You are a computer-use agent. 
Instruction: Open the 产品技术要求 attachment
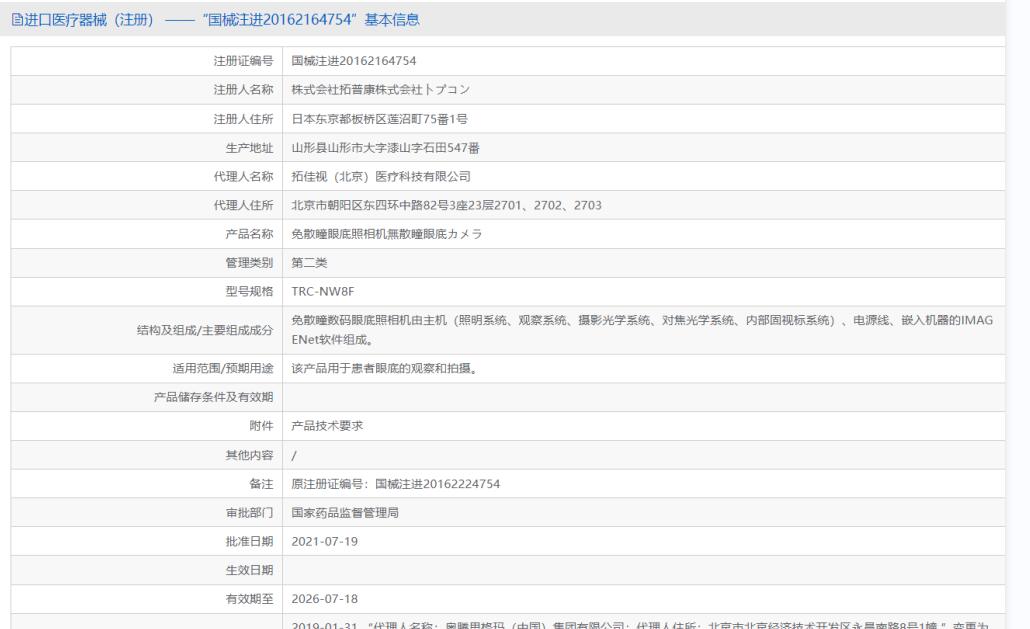pos(327,426)
